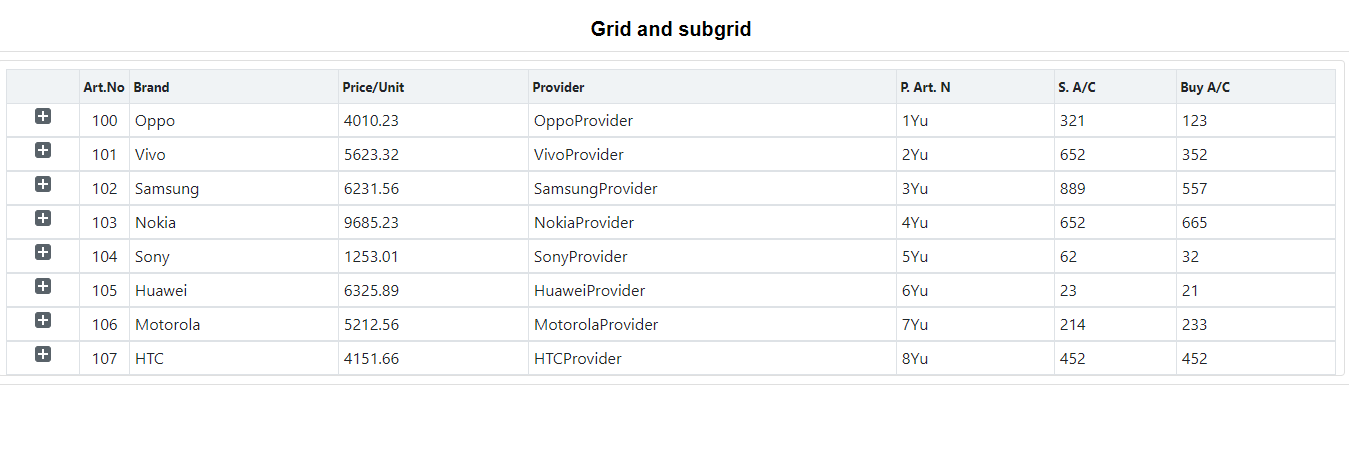
Task: Expand the Vivo row subgrid
Action: pos(43,151)
